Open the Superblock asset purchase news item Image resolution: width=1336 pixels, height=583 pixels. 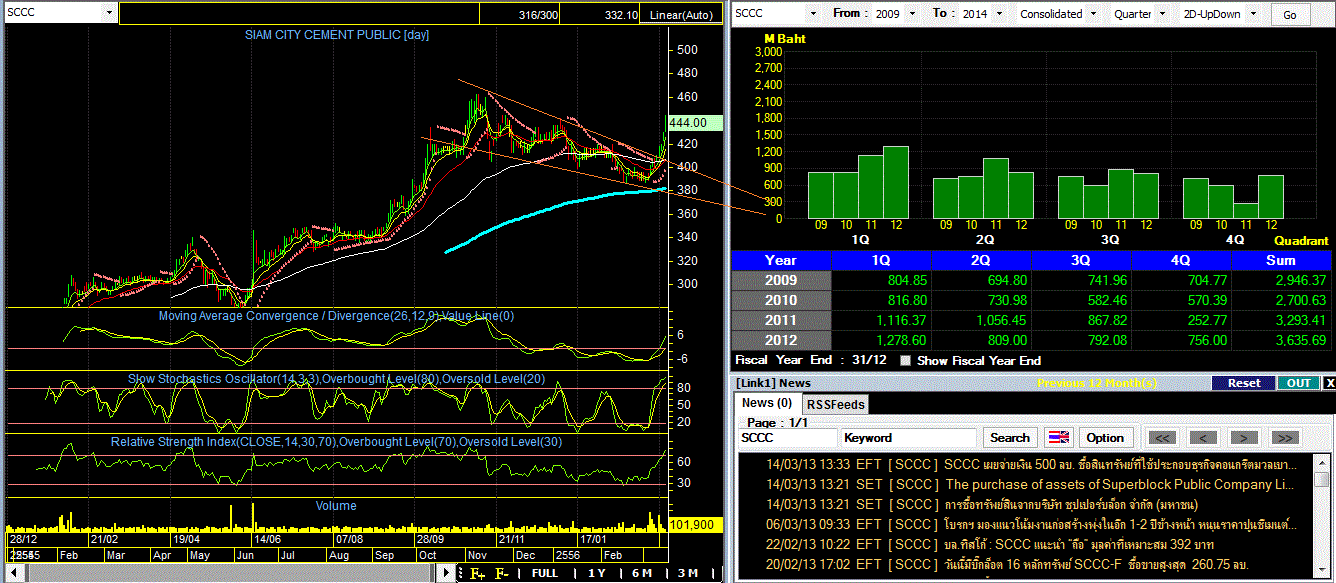pyautogui.click(x=1031, y=485)
